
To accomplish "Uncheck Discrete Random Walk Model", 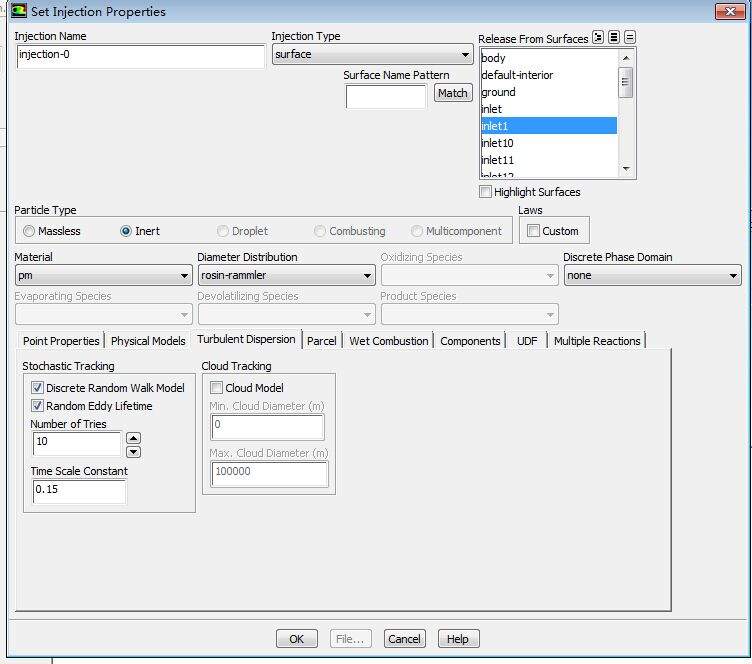I will [37, 388].
